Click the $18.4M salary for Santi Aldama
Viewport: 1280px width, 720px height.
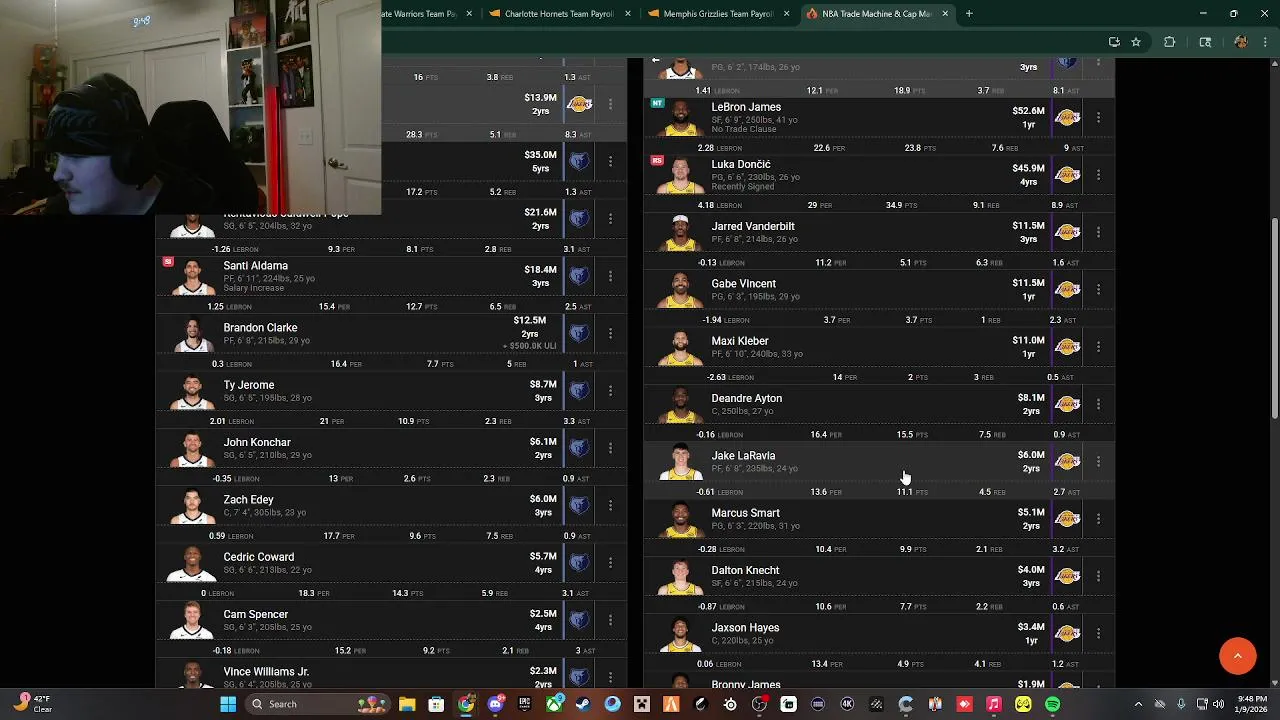click(540, 270)
